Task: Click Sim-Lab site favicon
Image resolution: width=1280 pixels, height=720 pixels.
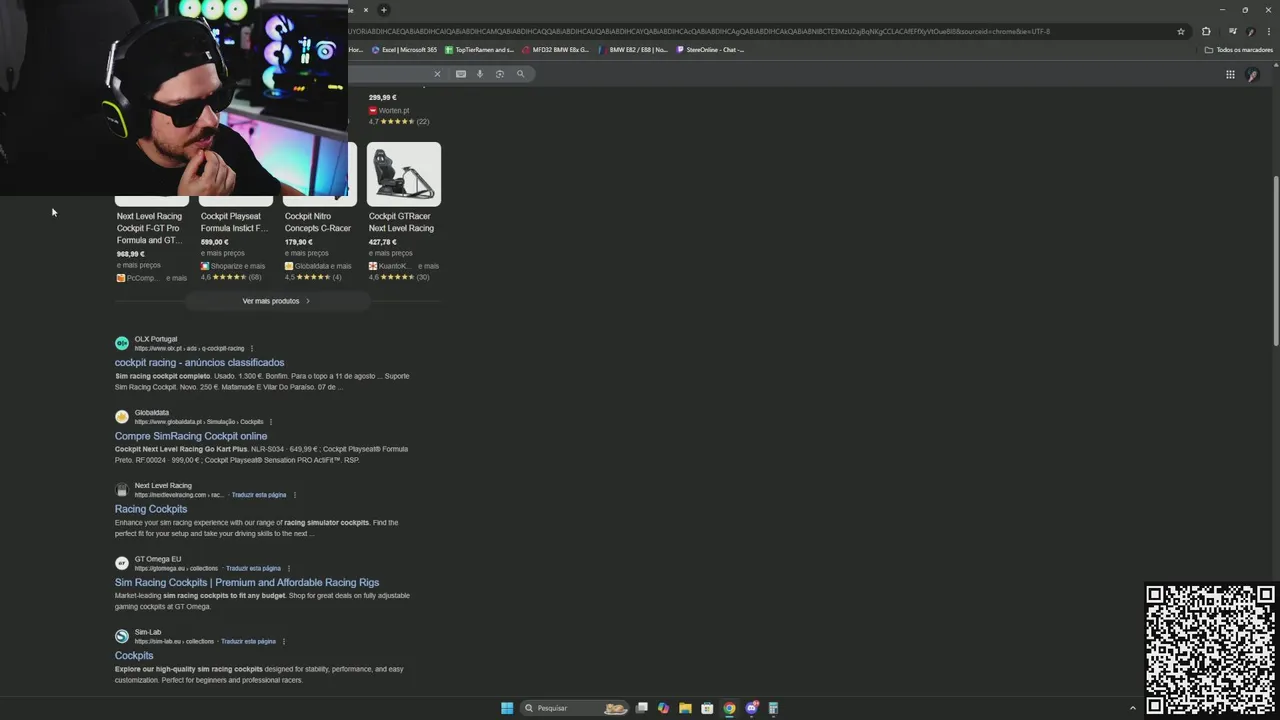Action: click(x=122, y=636)
